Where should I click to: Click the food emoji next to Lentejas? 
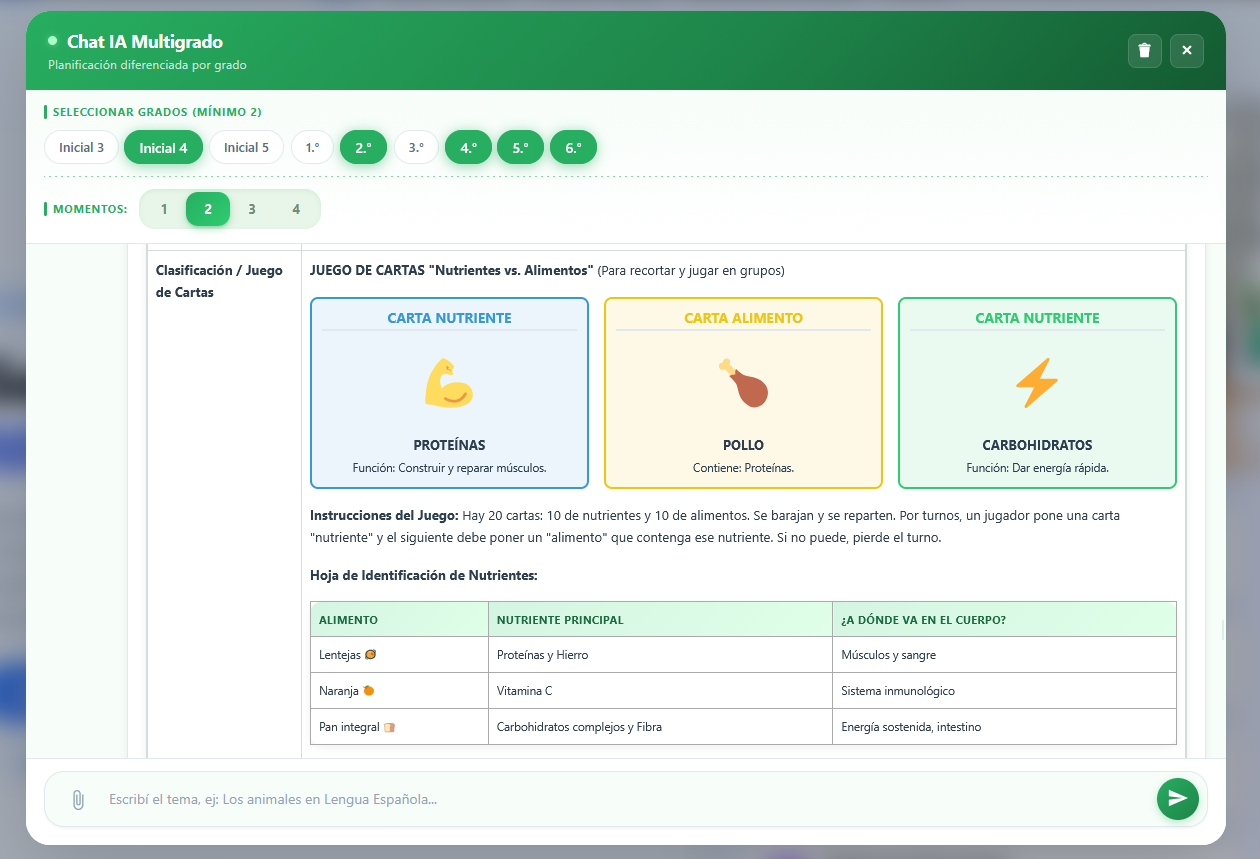pyautogui.click(x=370, y=654)
